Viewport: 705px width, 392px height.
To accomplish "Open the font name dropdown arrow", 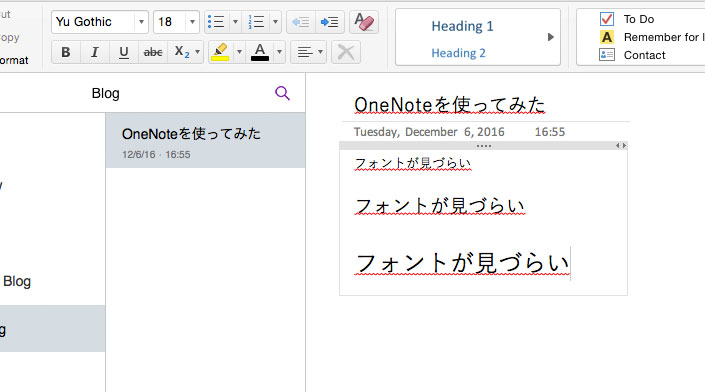I will (141, 22).
